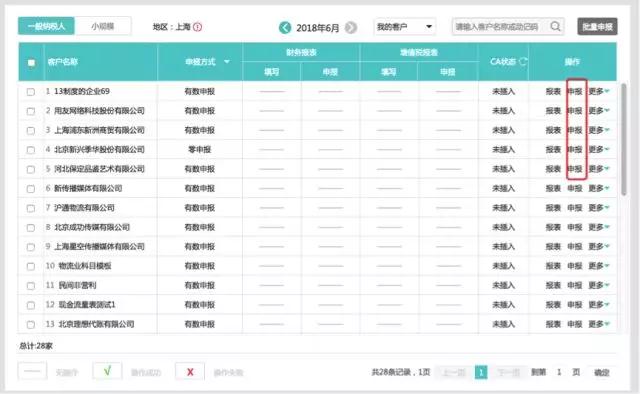
Task: Open the 申报方式 filter dropdown
Action: point(227,62)
